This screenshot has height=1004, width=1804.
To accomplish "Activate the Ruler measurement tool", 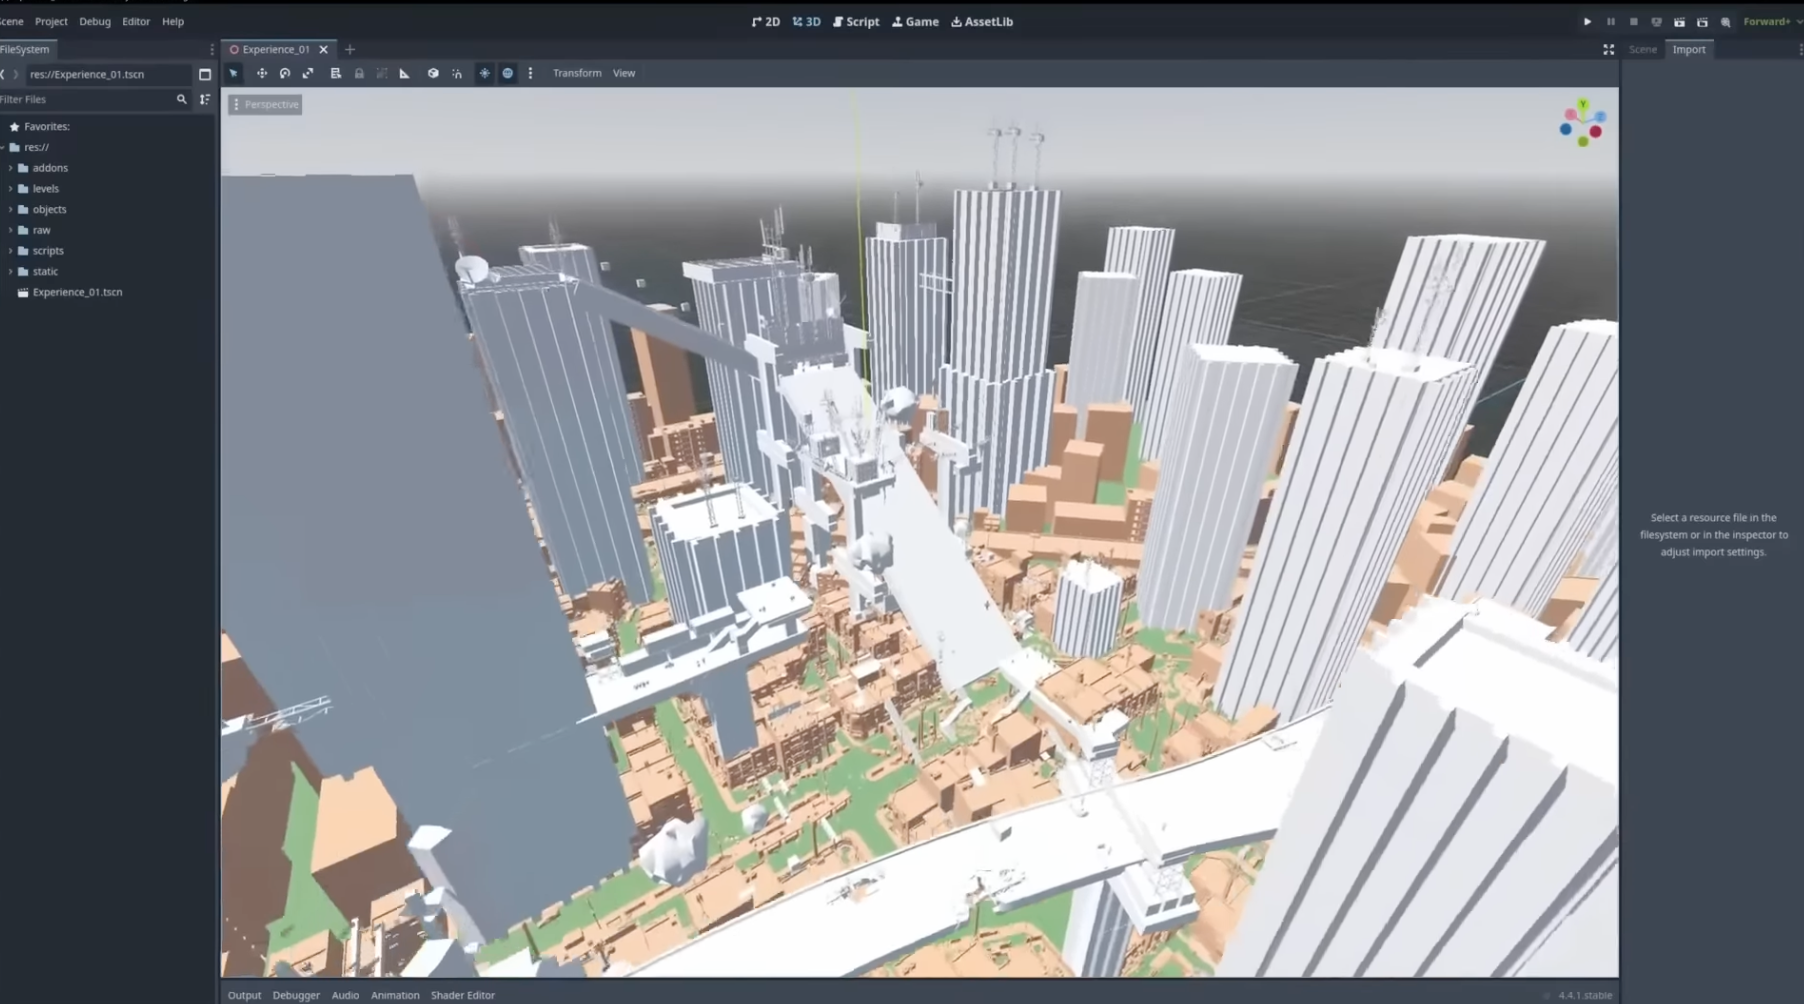I will 405,73.
